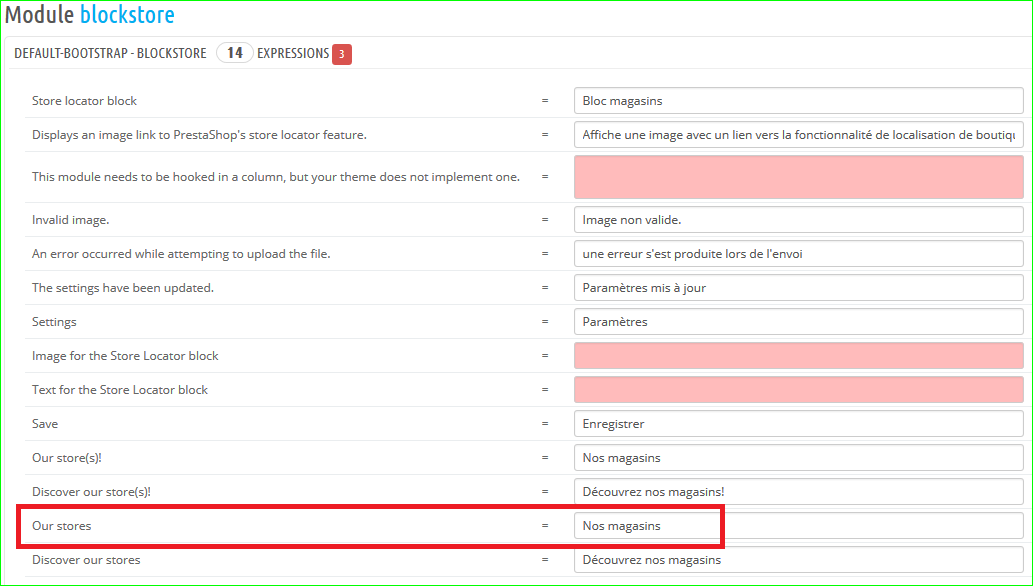Image resolution: width=1033 pixels, height=586 pixels.
Task: Click the red badge showing 3 missing expressions
Action: click(x=341, y=54)
